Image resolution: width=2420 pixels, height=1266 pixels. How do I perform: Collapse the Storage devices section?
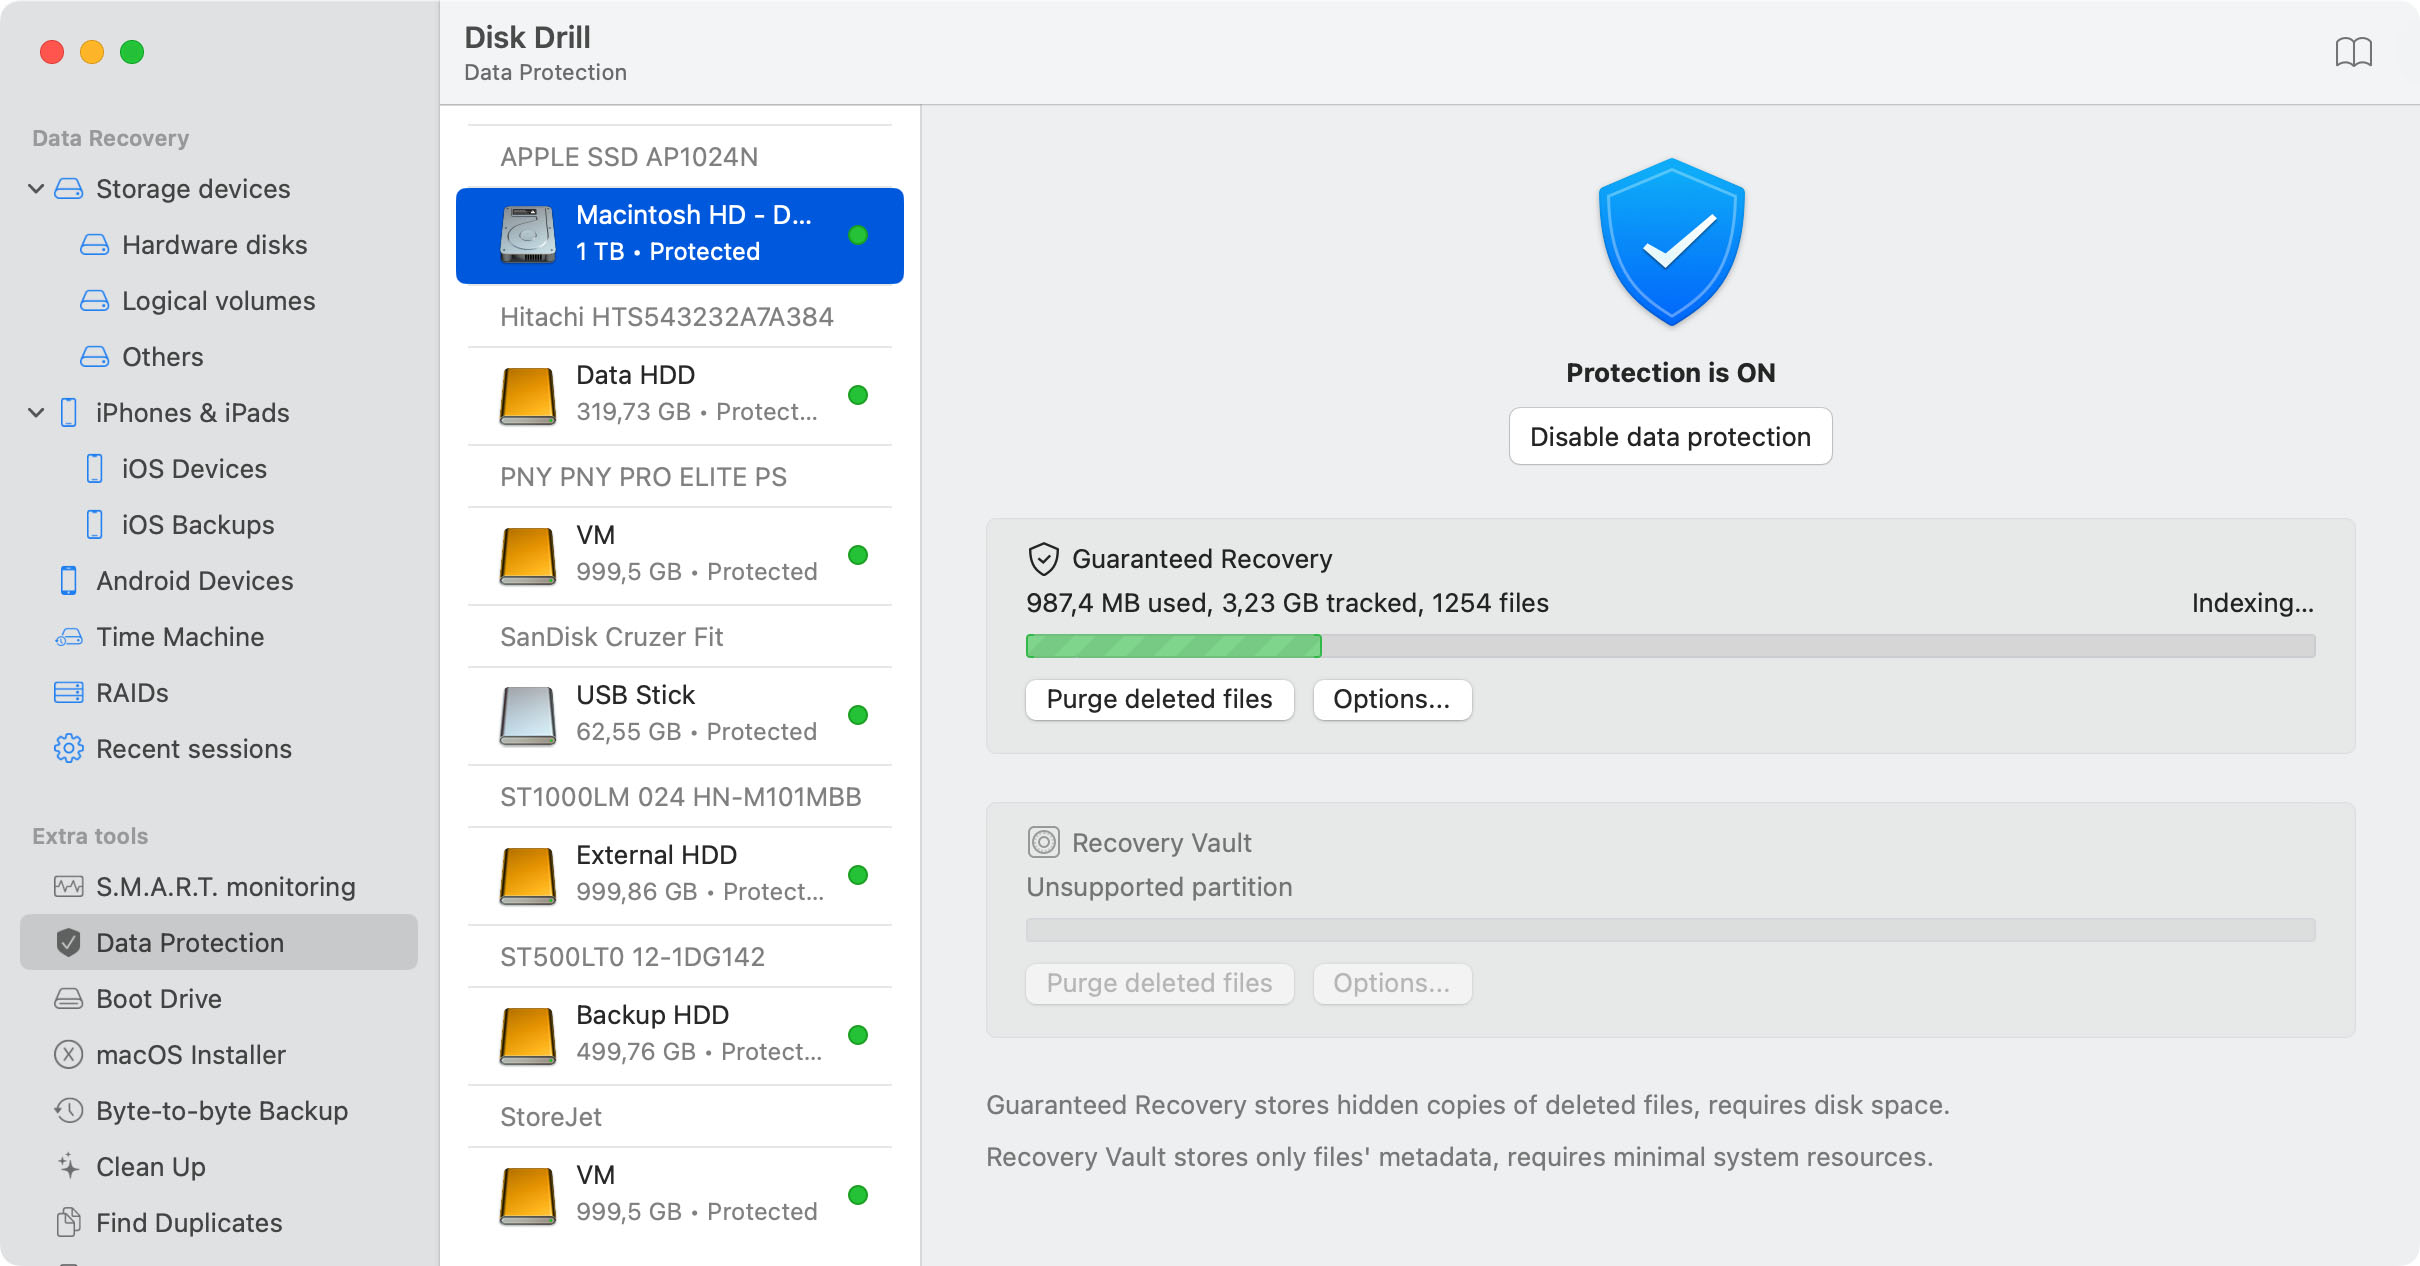(x=35, y=187)
